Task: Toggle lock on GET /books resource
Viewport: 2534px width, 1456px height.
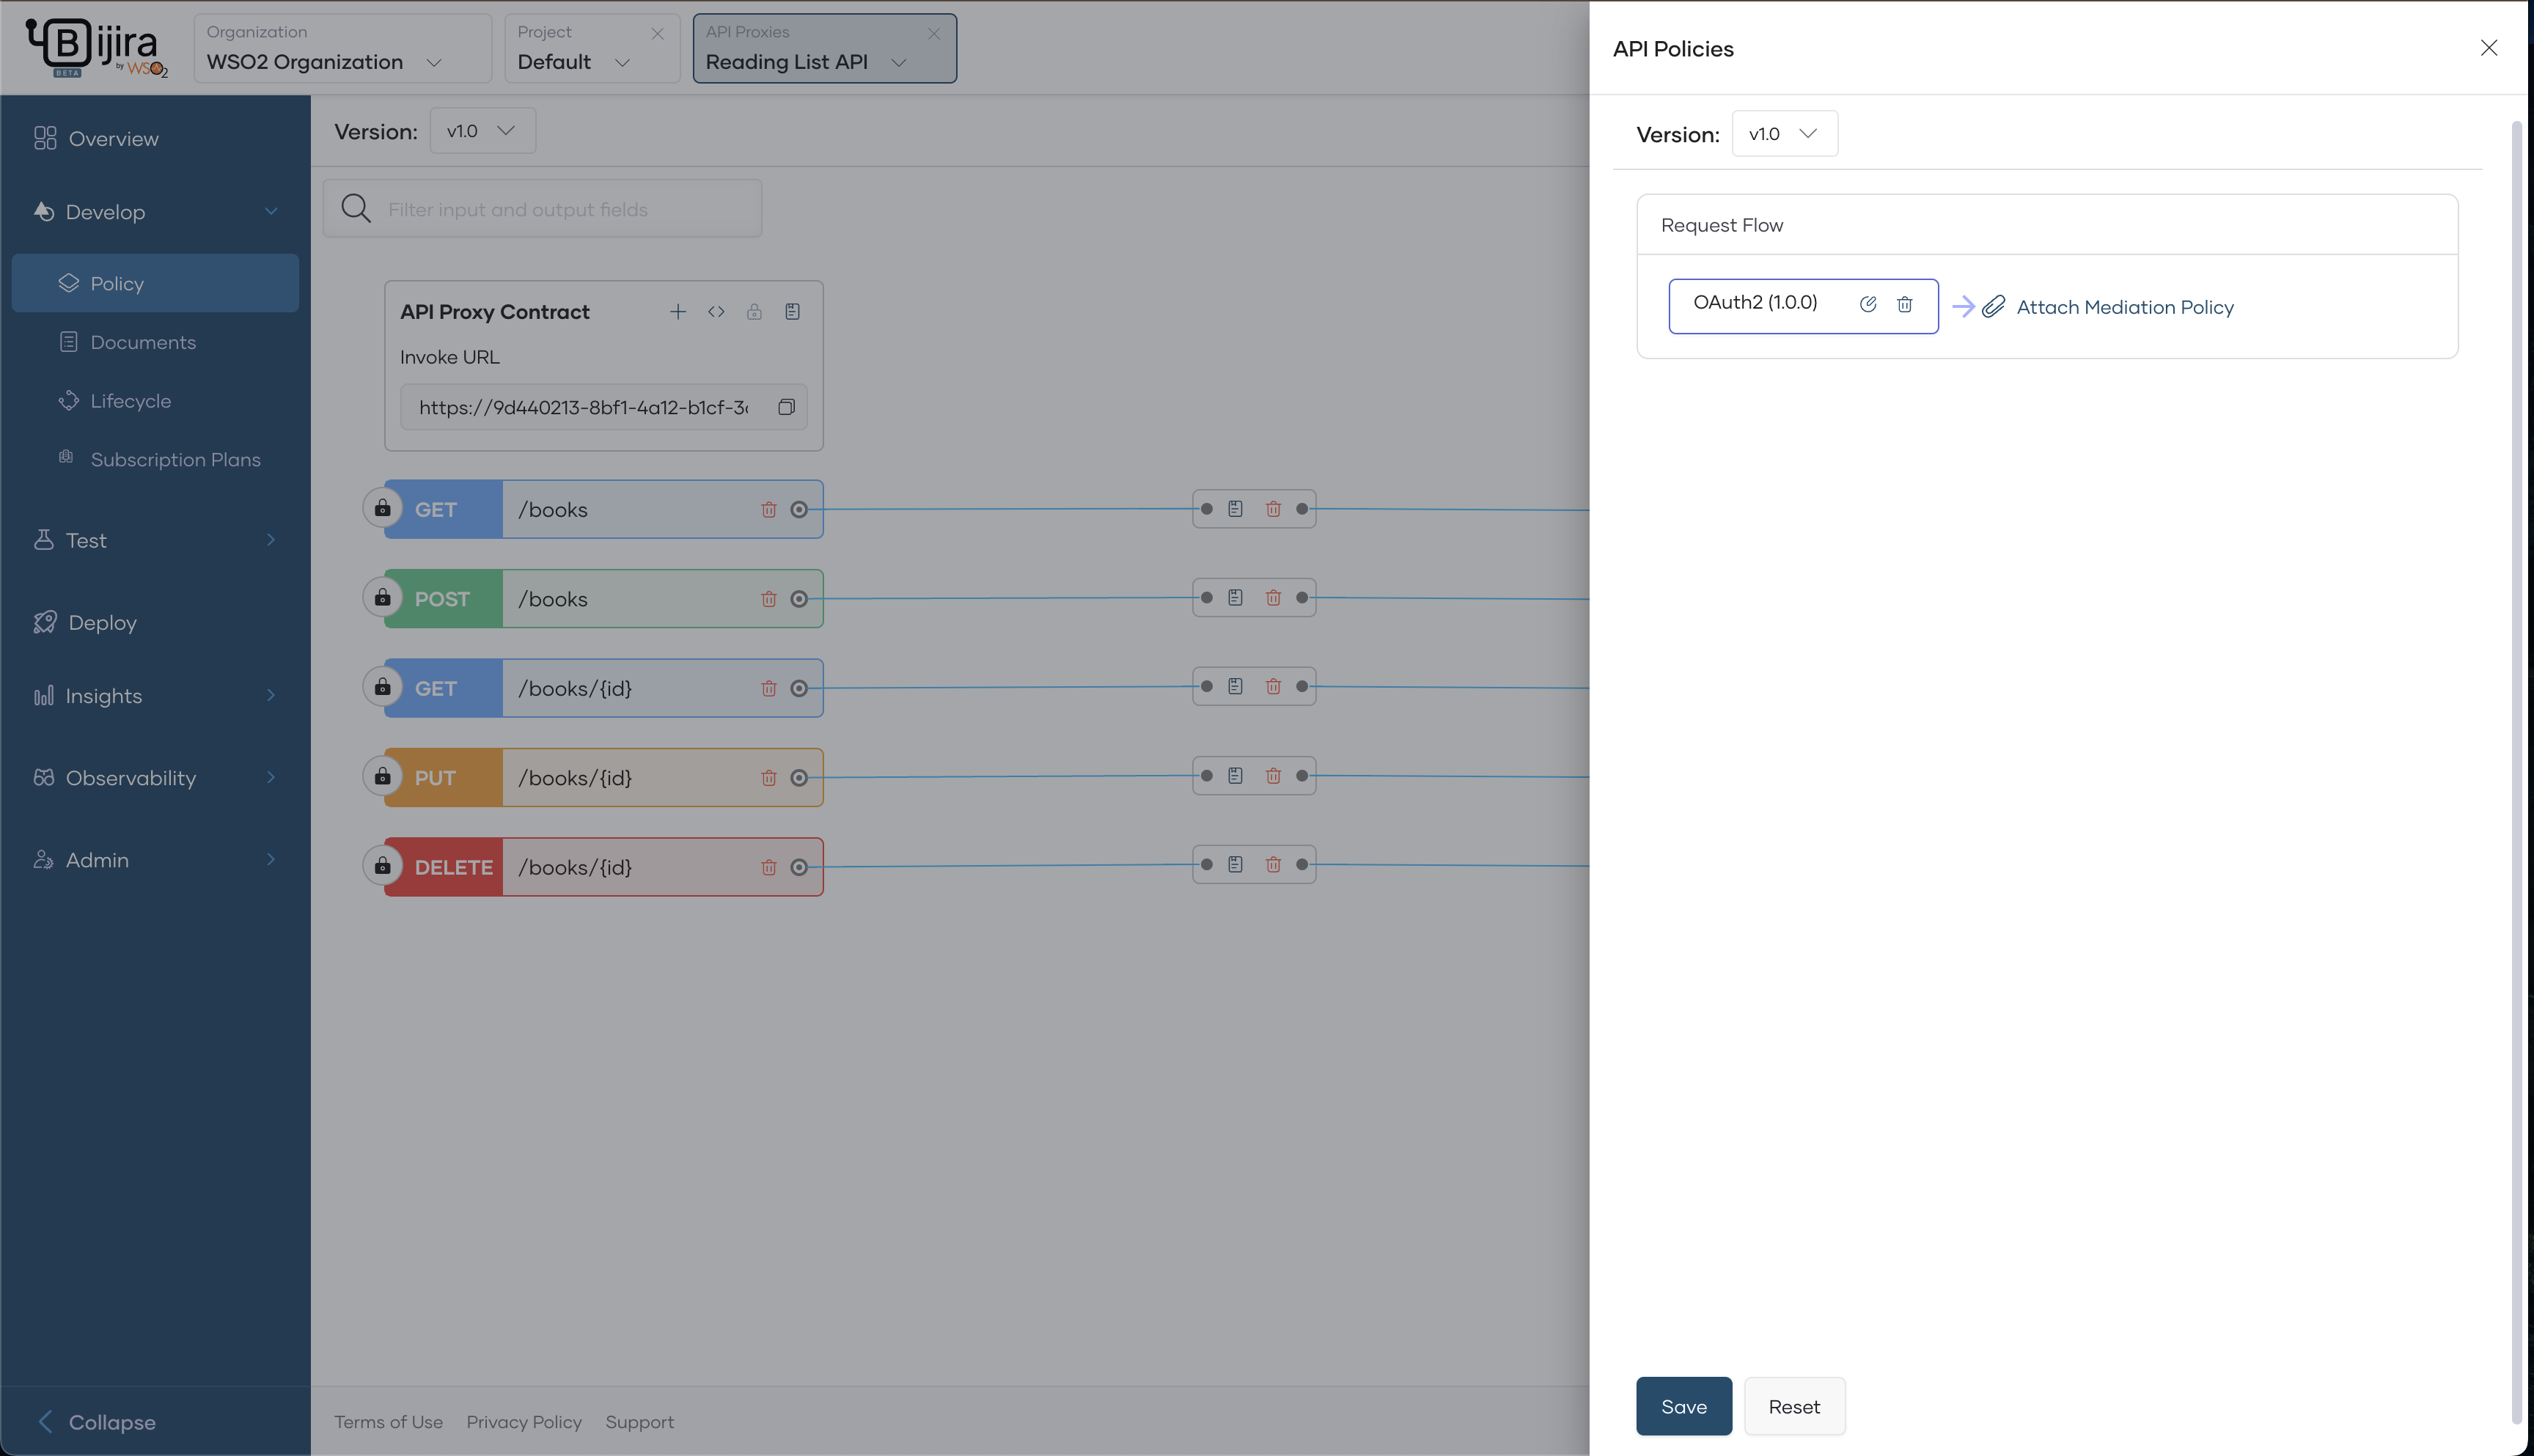Action: (382, 509)
